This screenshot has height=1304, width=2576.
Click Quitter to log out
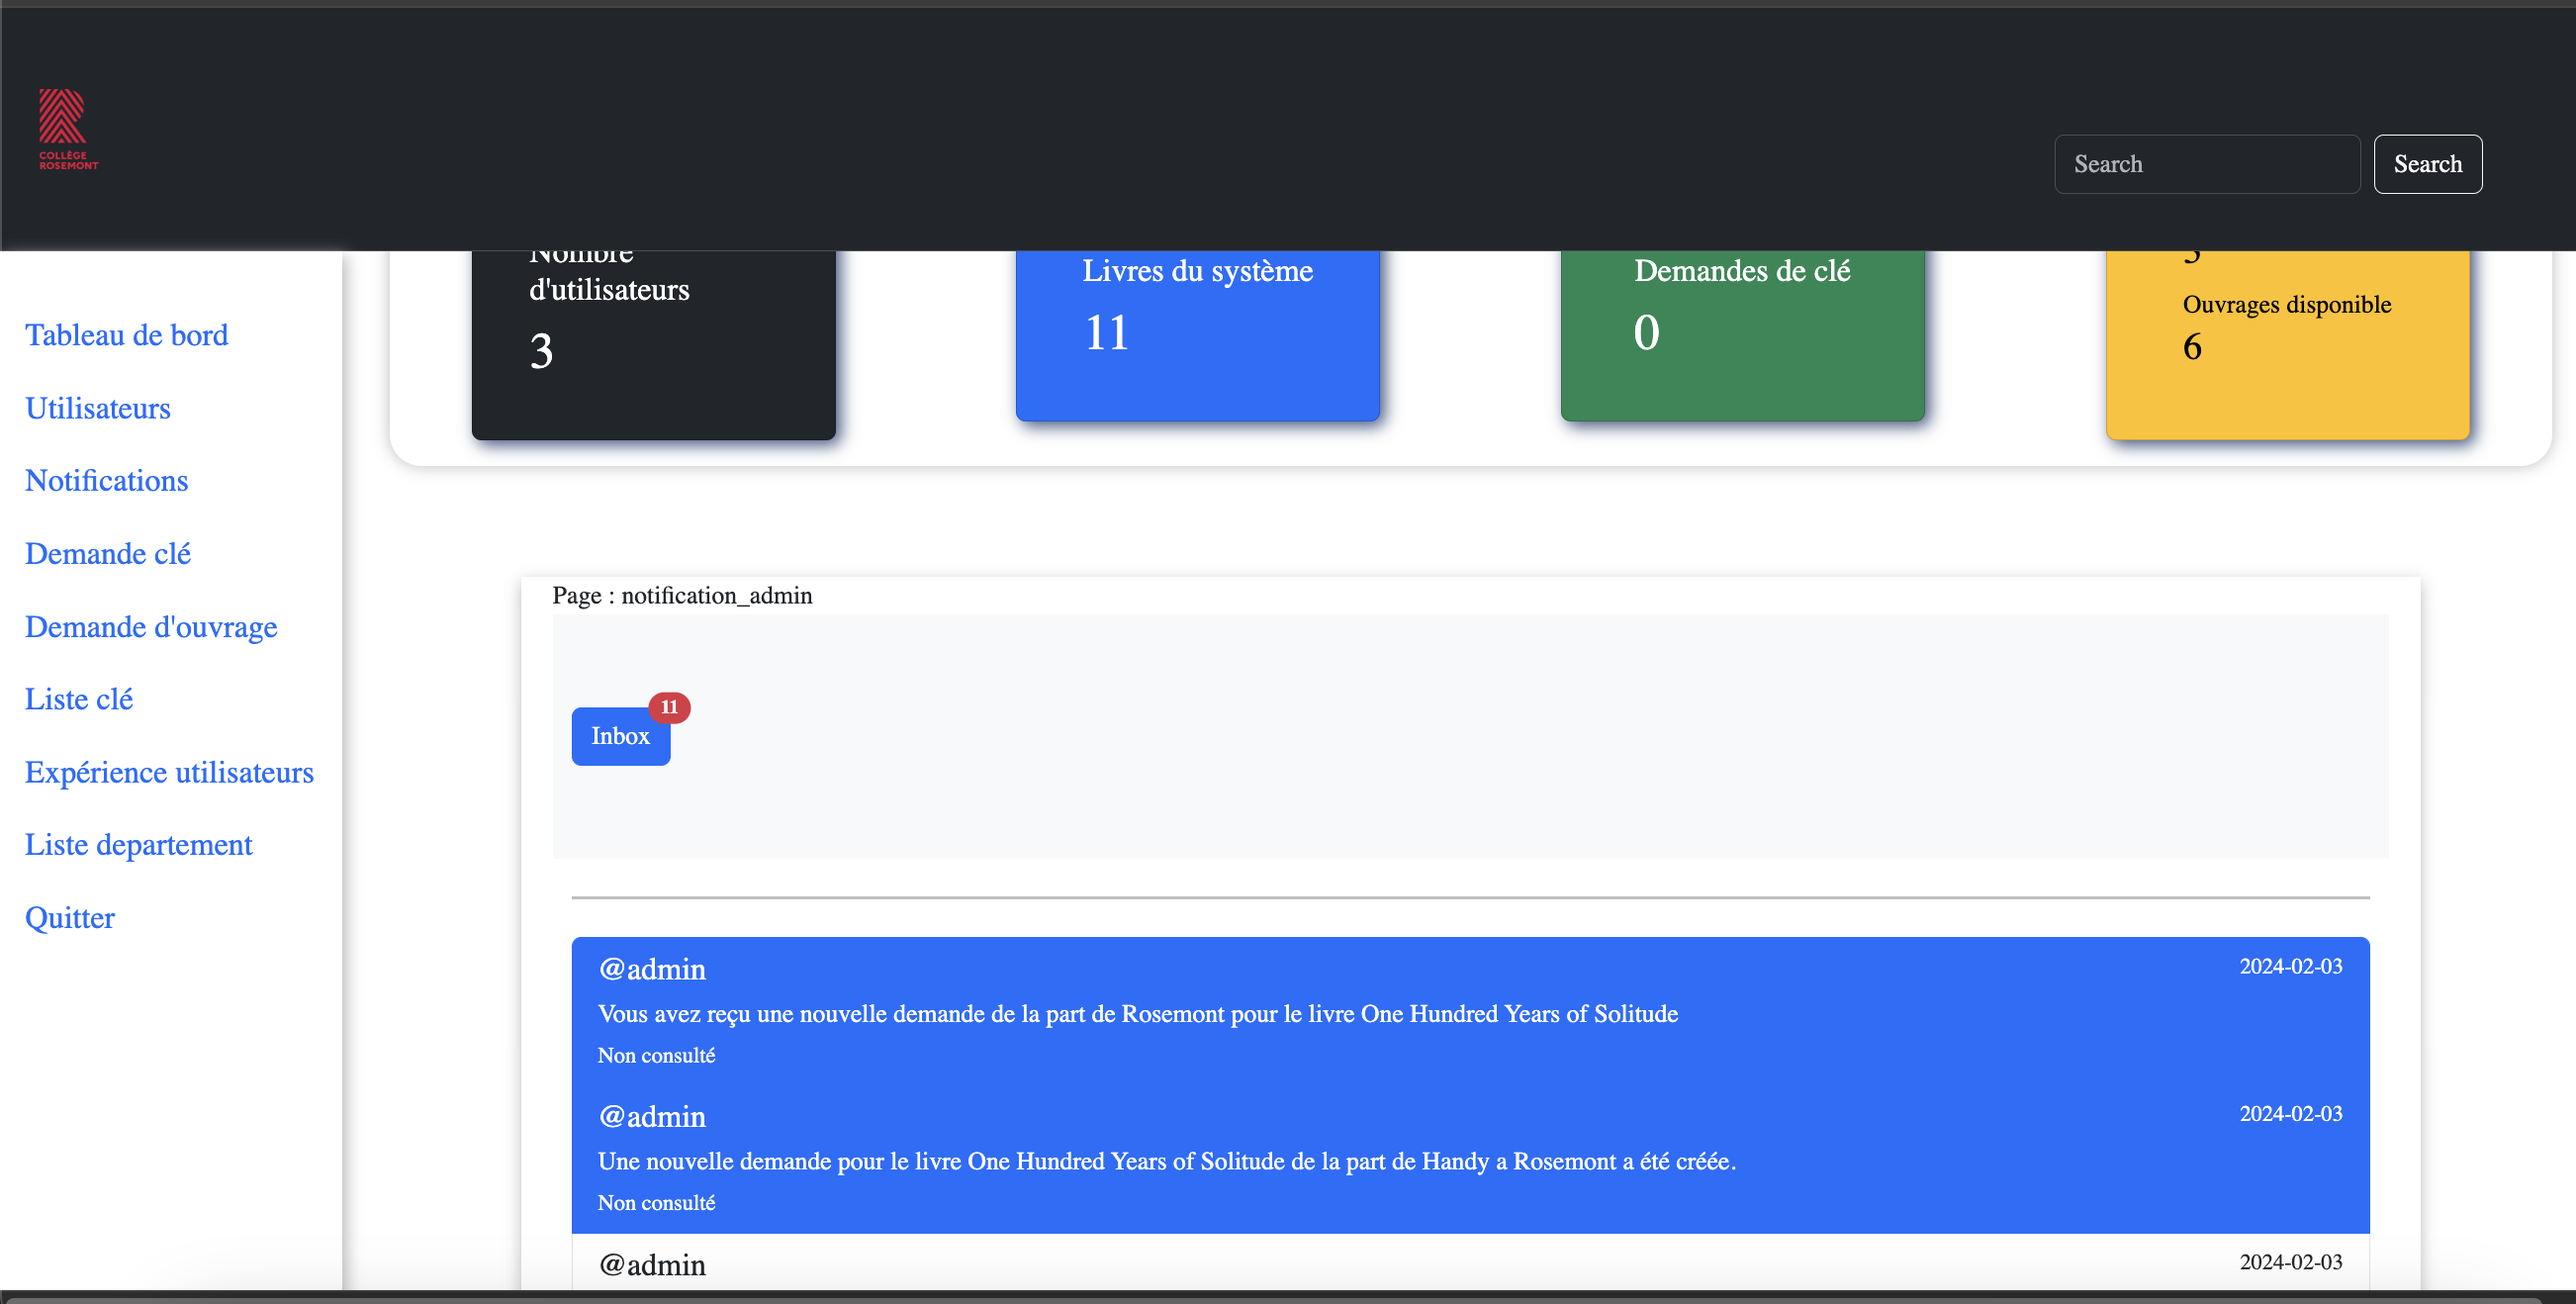click(x=69, y=917)
